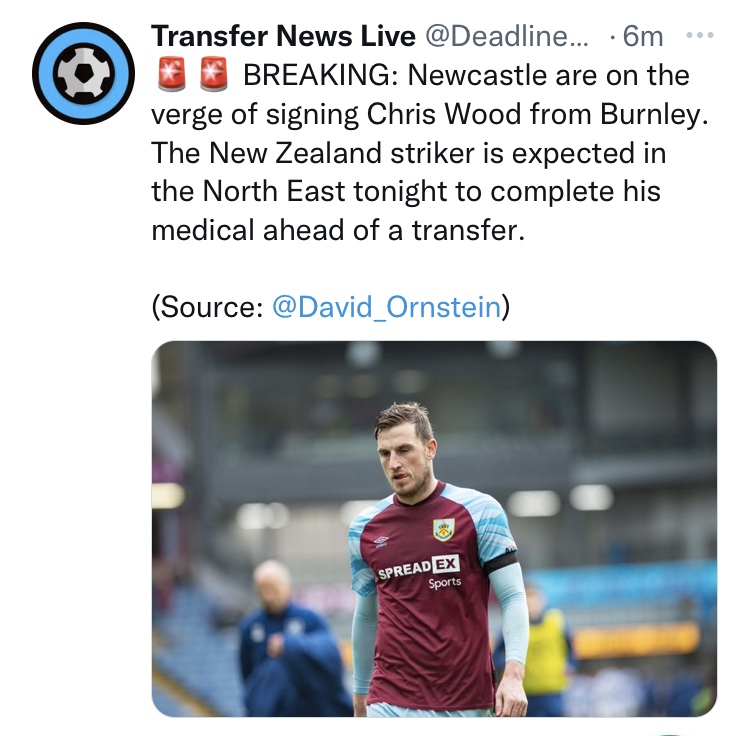The height and width of the screenshot is (736, 750).
Task: Click the Umbro logo on the shirt
Action: point(380,541)
